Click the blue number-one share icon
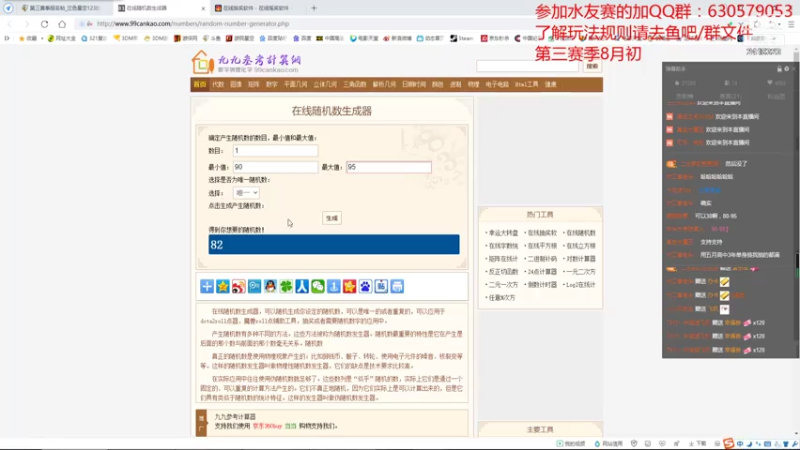 pos(333,286)
